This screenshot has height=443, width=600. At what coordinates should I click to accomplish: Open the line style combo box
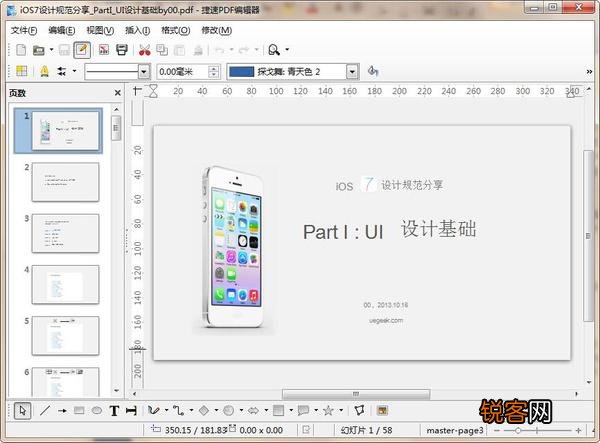pos(117,72)
